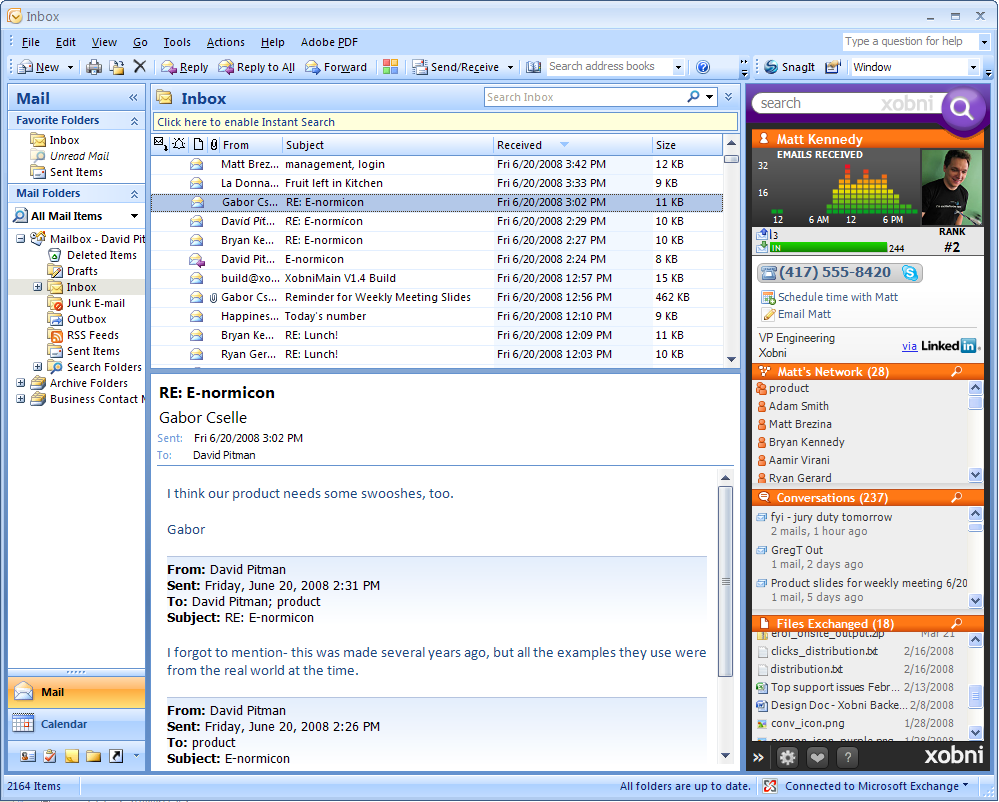
Task: Sort messages by the attachment paperclip column
Action: click(x=213, y=145)
